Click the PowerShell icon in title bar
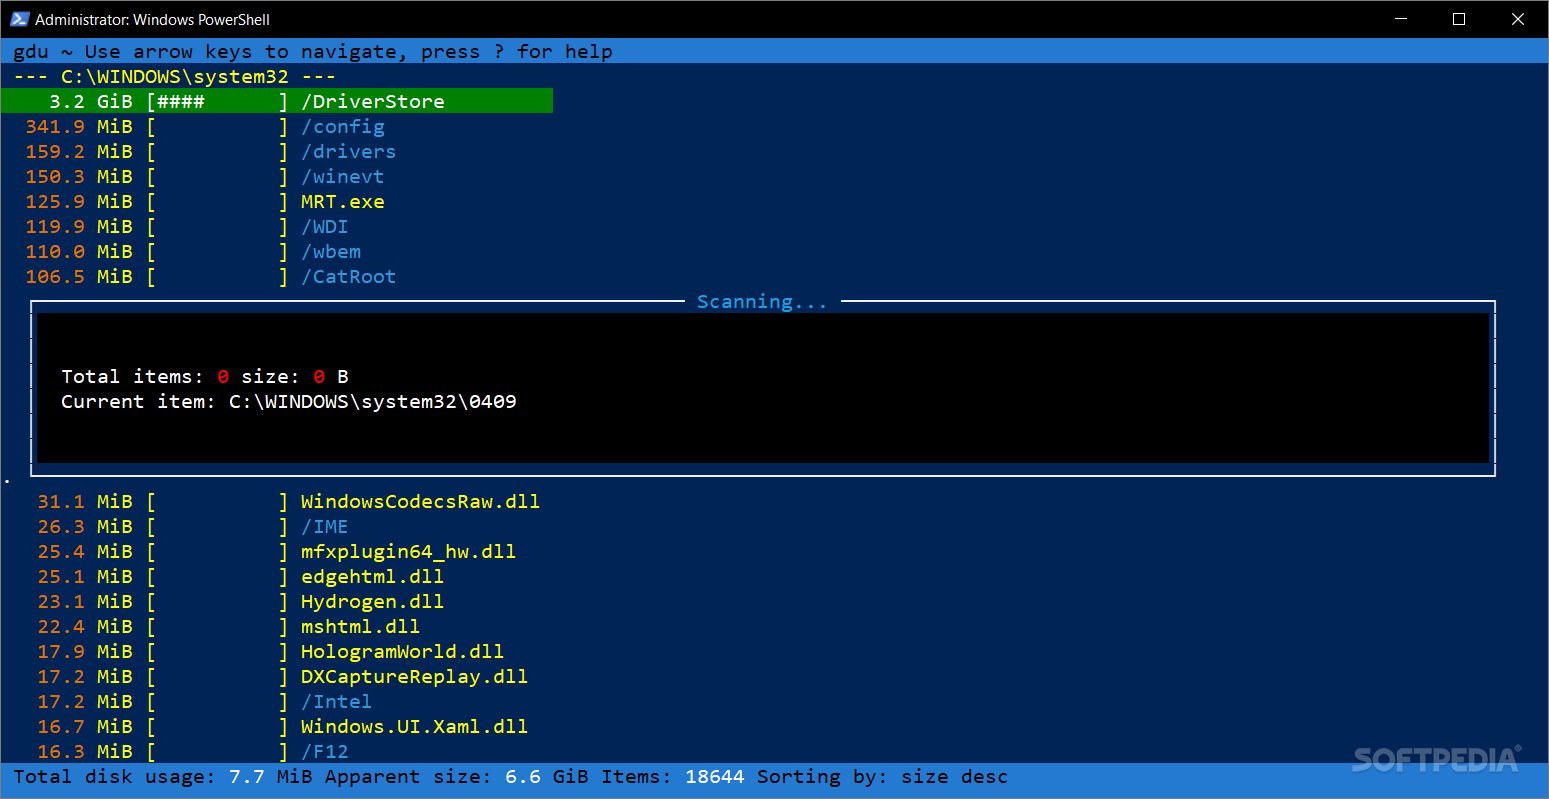1549x799 pixels. pos(20,19)
